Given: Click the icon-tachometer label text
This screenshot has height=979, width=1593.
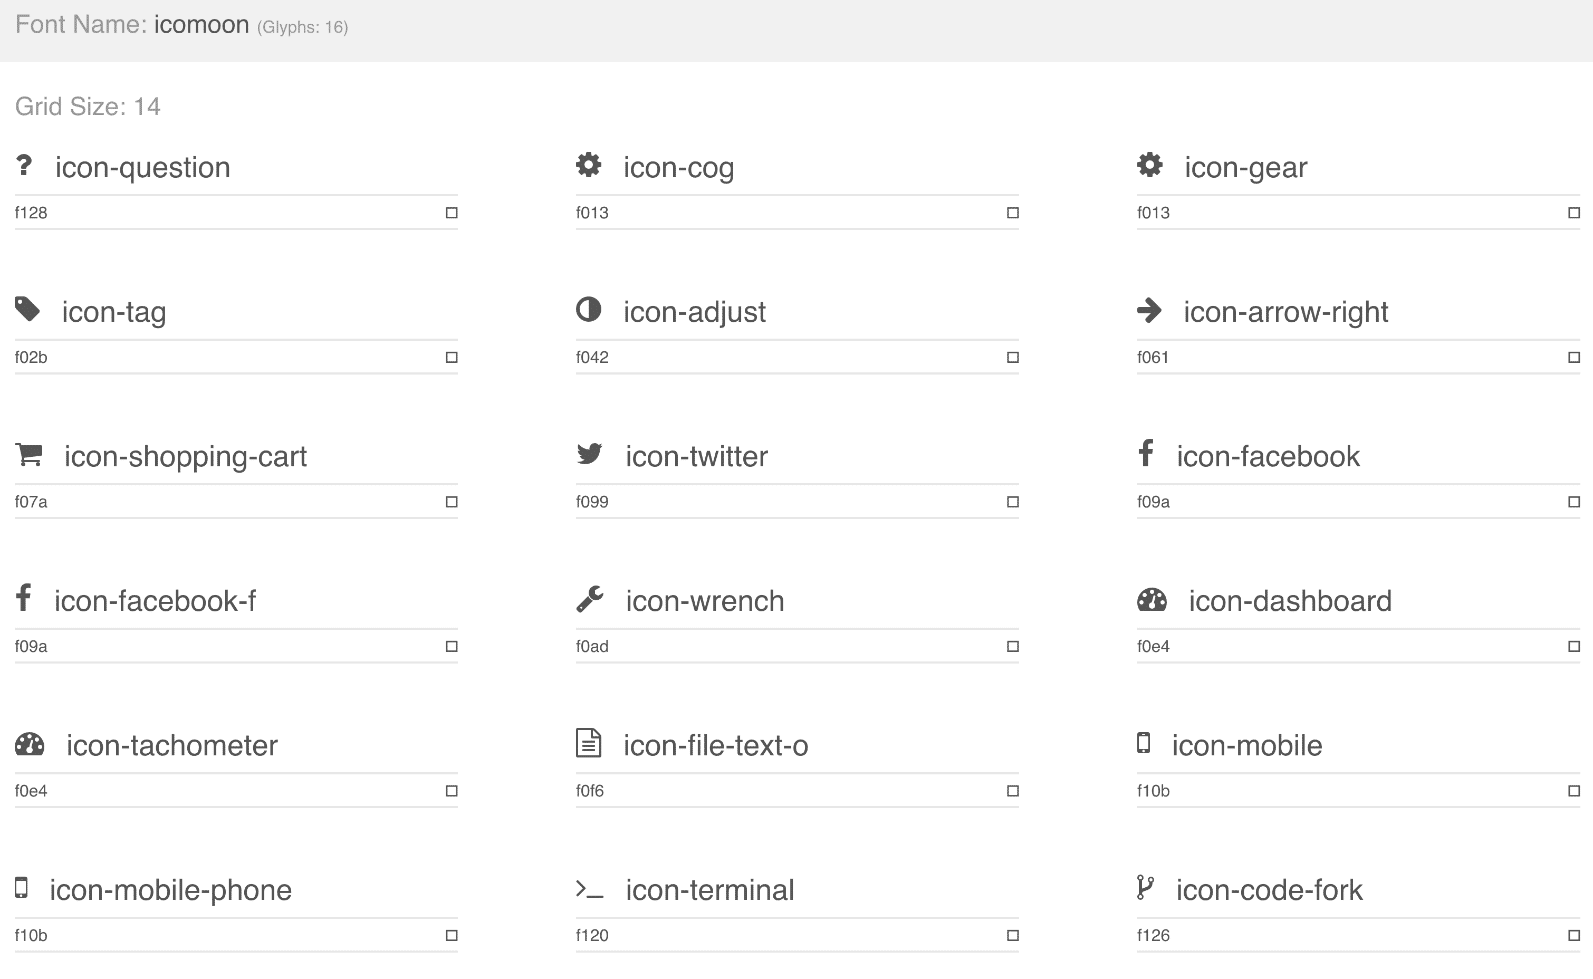Looking at the screenshot, I should coord(171,745).
